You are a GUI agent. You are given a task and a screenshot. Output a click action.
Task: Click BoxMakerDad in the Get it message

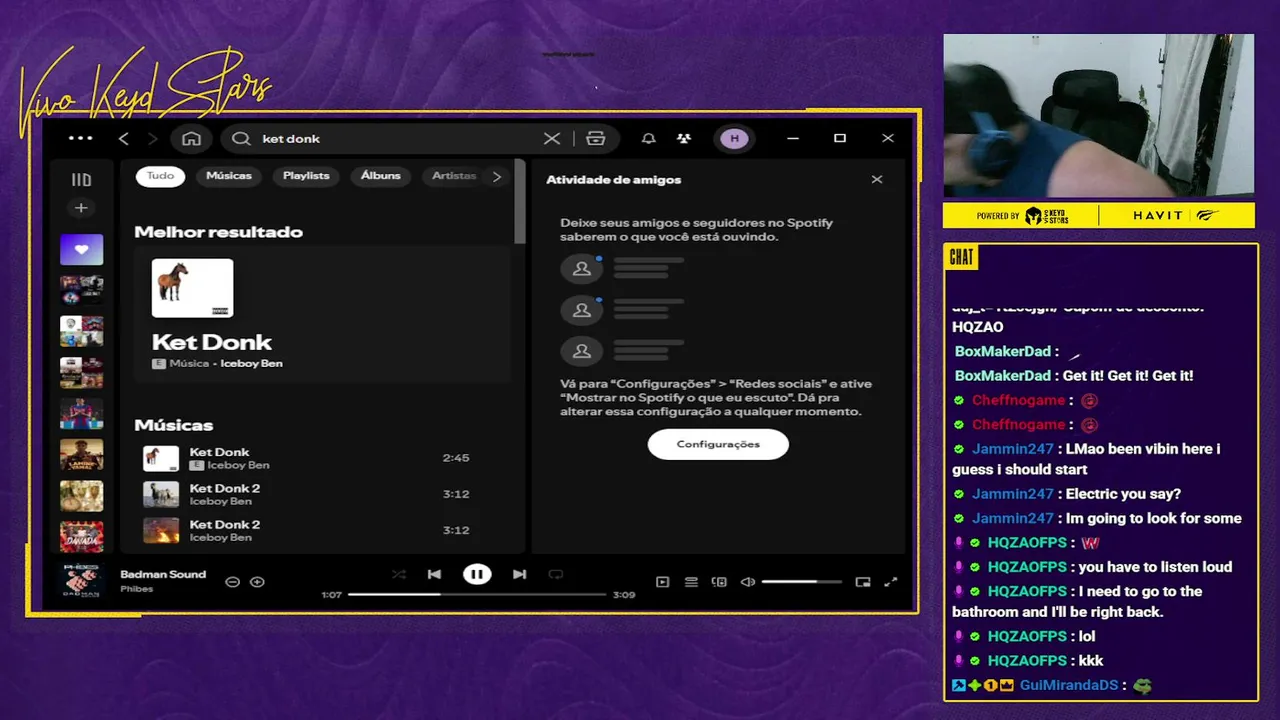click(x=1003, y=376)
